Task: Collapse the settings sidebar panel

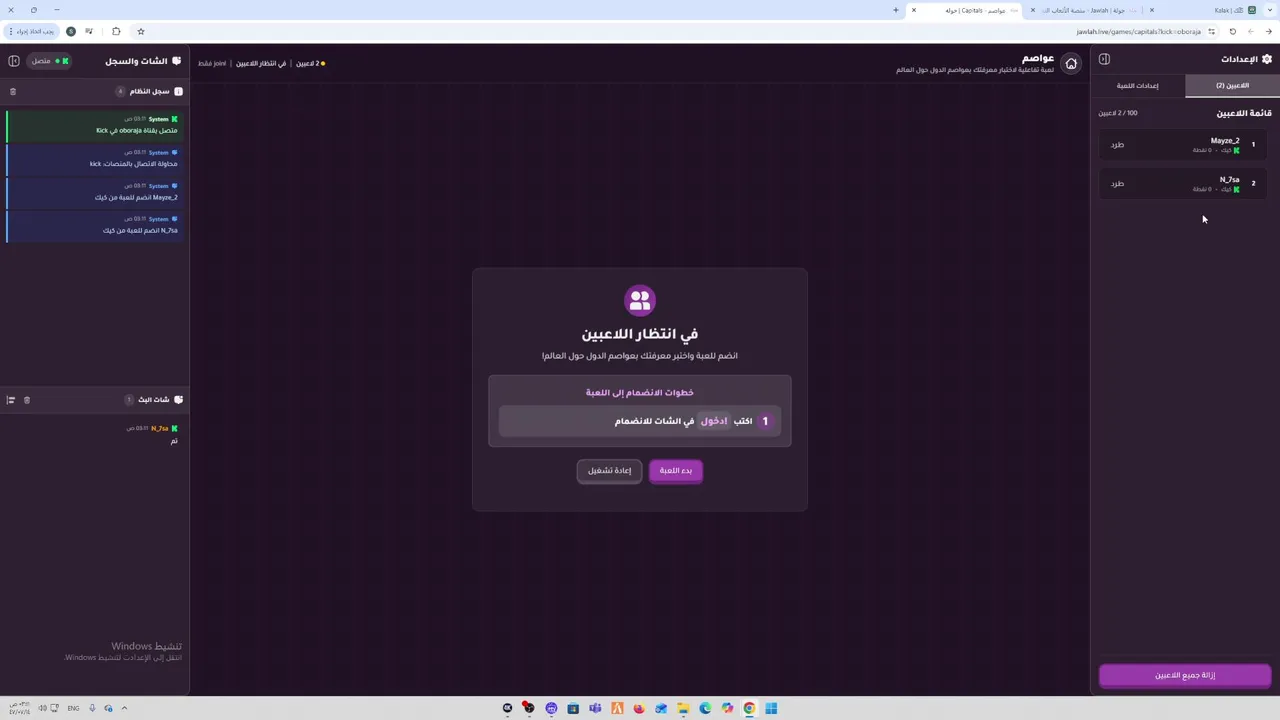Action: (1104, 59)
